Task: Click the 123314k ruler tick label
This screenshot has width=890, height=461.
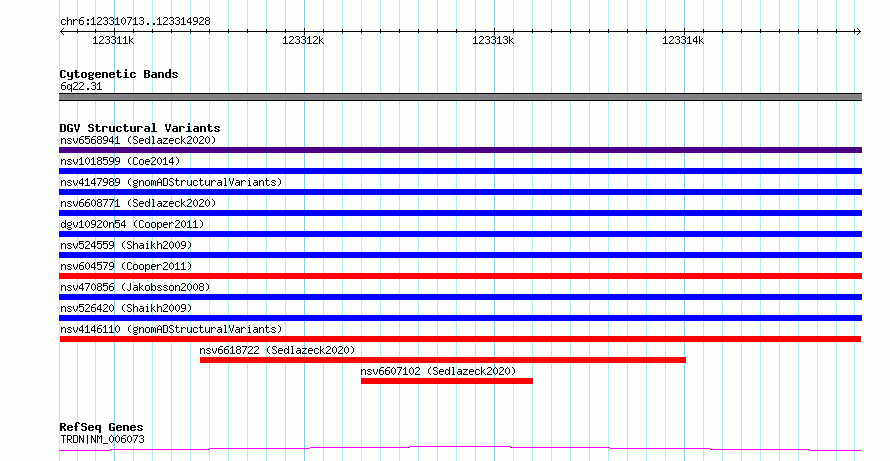Action: click(683, 40)
